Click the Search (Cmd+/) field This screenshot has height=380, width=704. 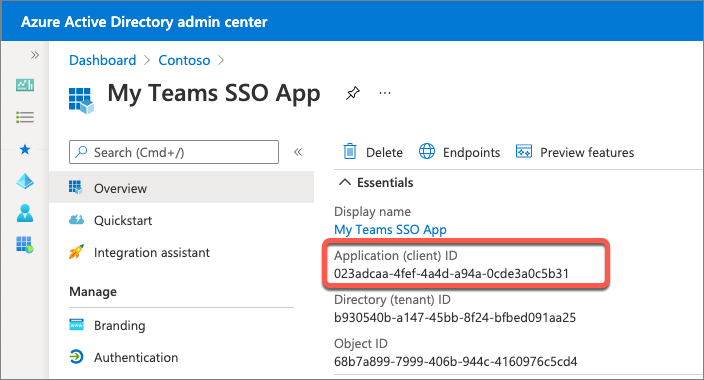[x=174, y=152]
